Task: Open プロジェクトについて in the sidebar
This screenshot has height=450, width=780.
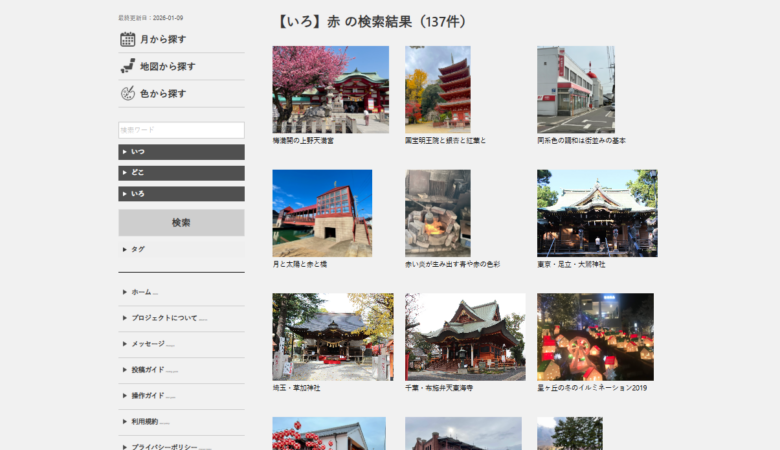Action: [168, 318]
